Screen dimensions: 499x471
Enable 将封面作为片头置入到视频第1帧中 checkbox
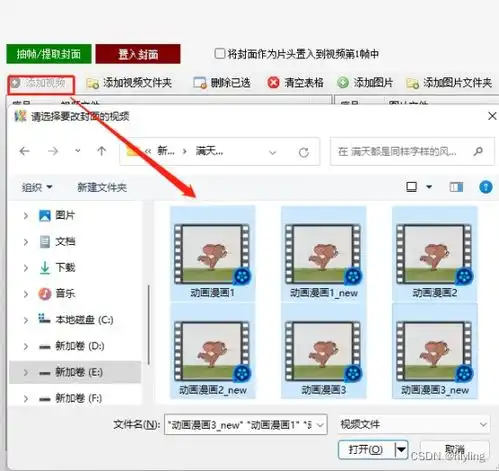(x=220, y=53)
